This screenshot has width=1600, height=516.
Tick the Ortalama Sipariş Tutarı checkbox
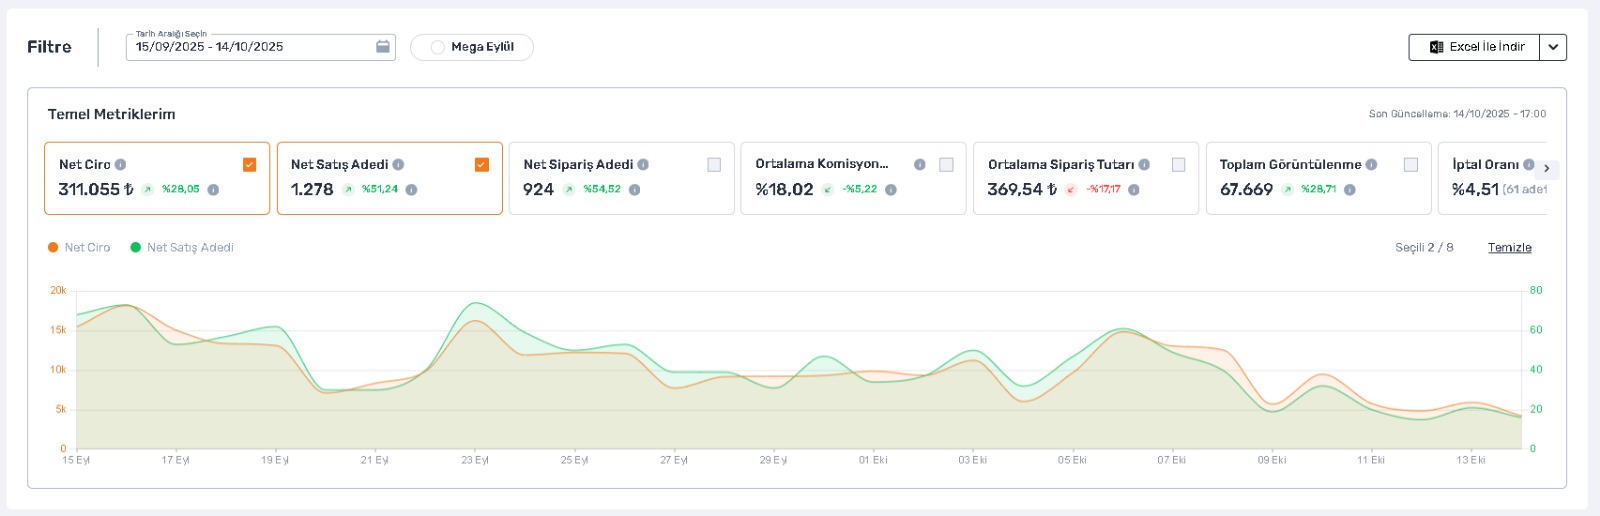1178,165
